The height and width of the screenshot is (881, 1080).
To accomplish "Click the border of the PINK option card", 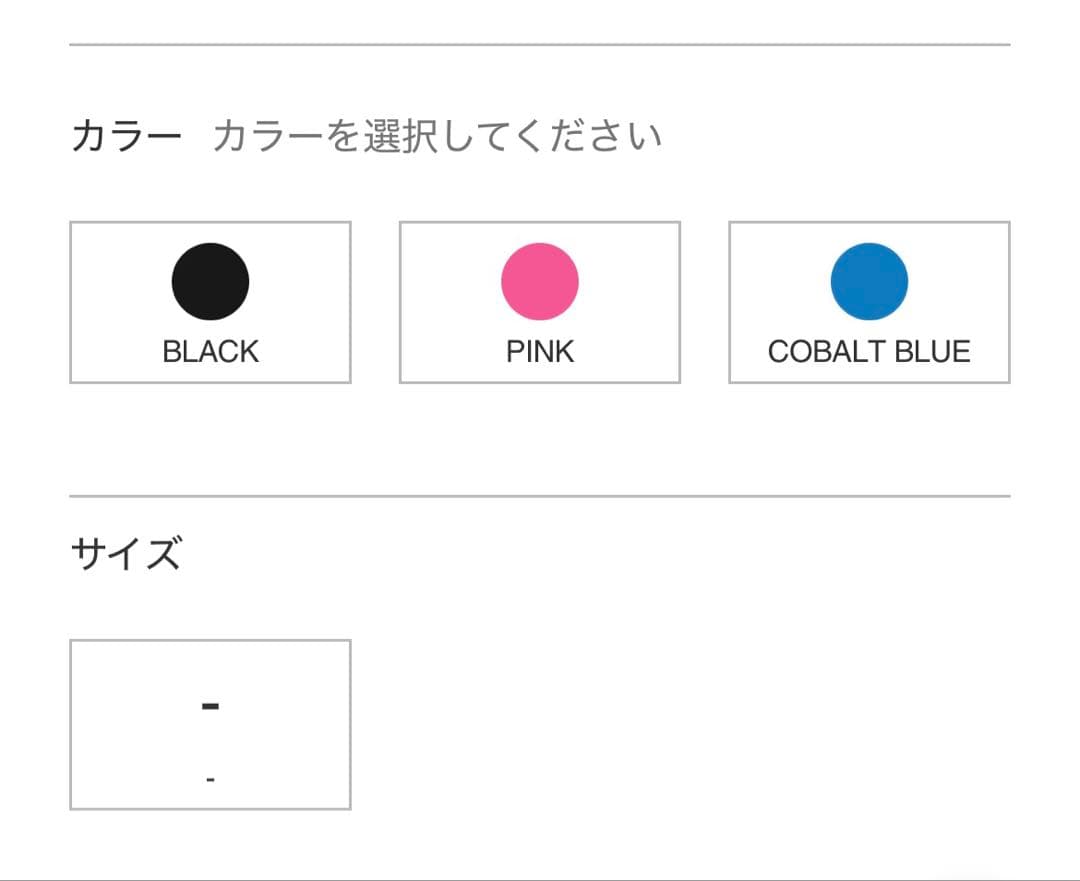I will click(x=399, y=301).
